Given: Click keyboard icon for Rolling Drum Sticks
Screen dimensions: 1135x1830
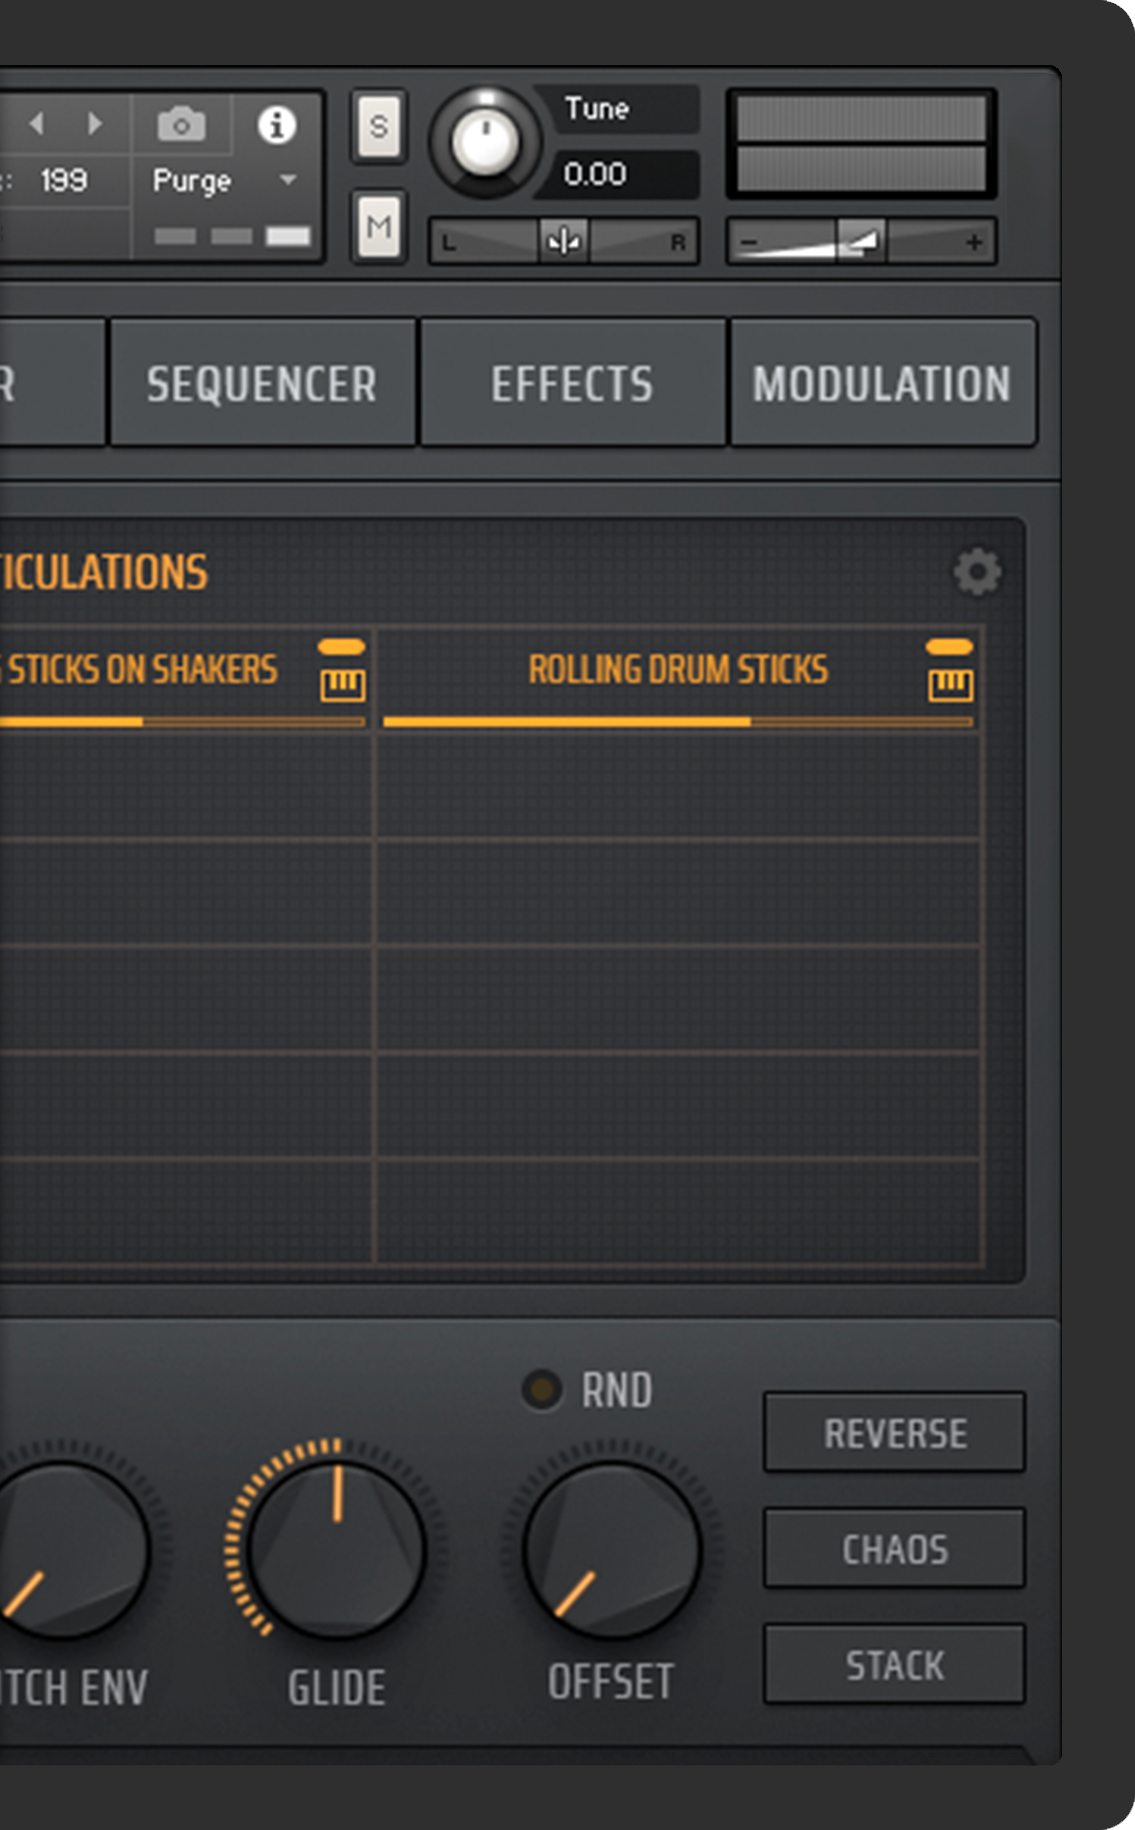Looking at the screenshot, I should coord(950,685).
